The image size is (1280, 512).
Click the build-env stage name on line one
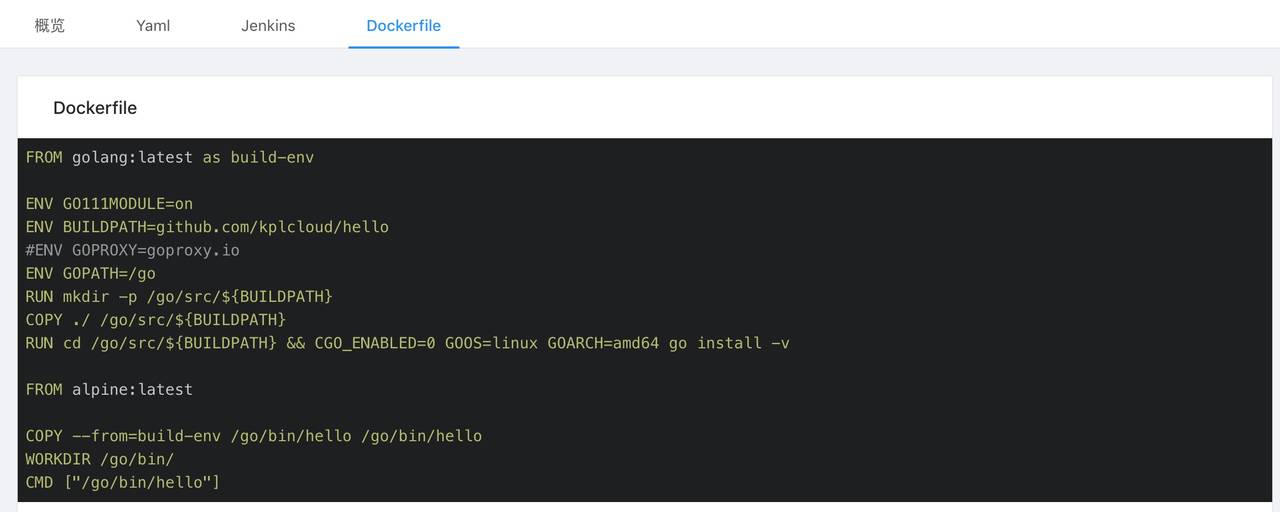(272, 157)
